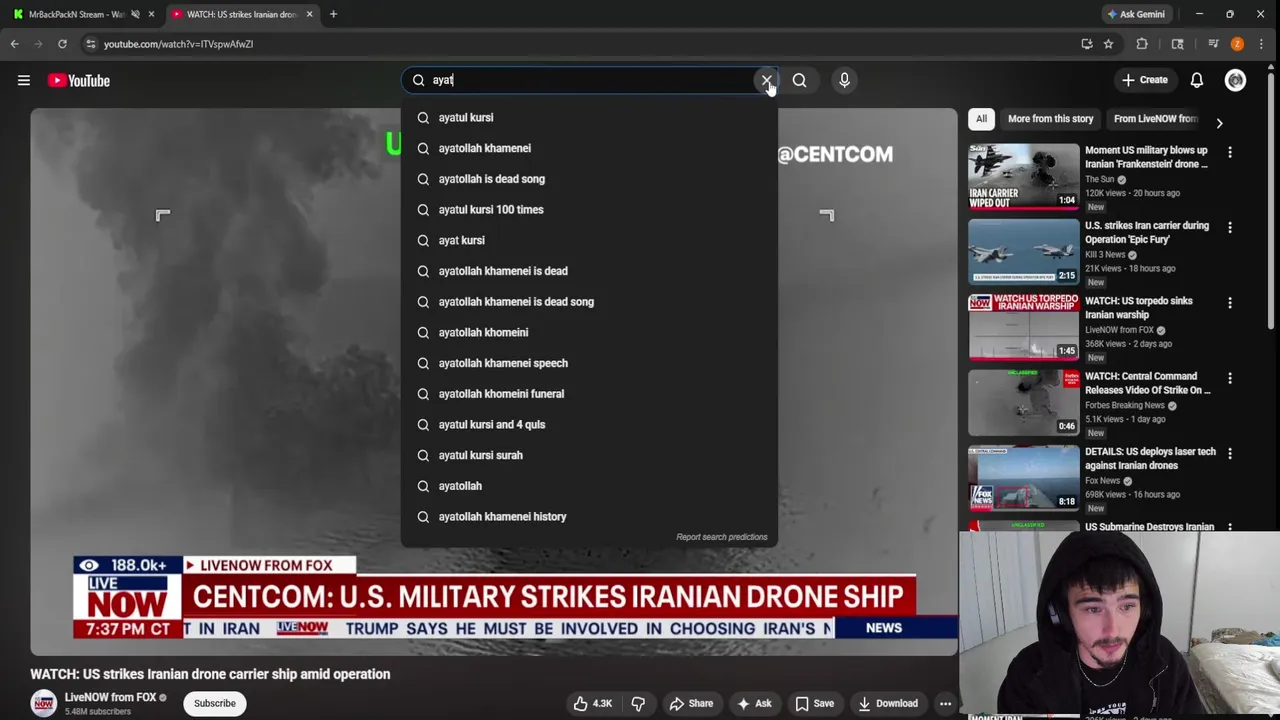Open 'Moment US military blows up' video title
Screen dimensions: 1280x720
point(1146,157)
